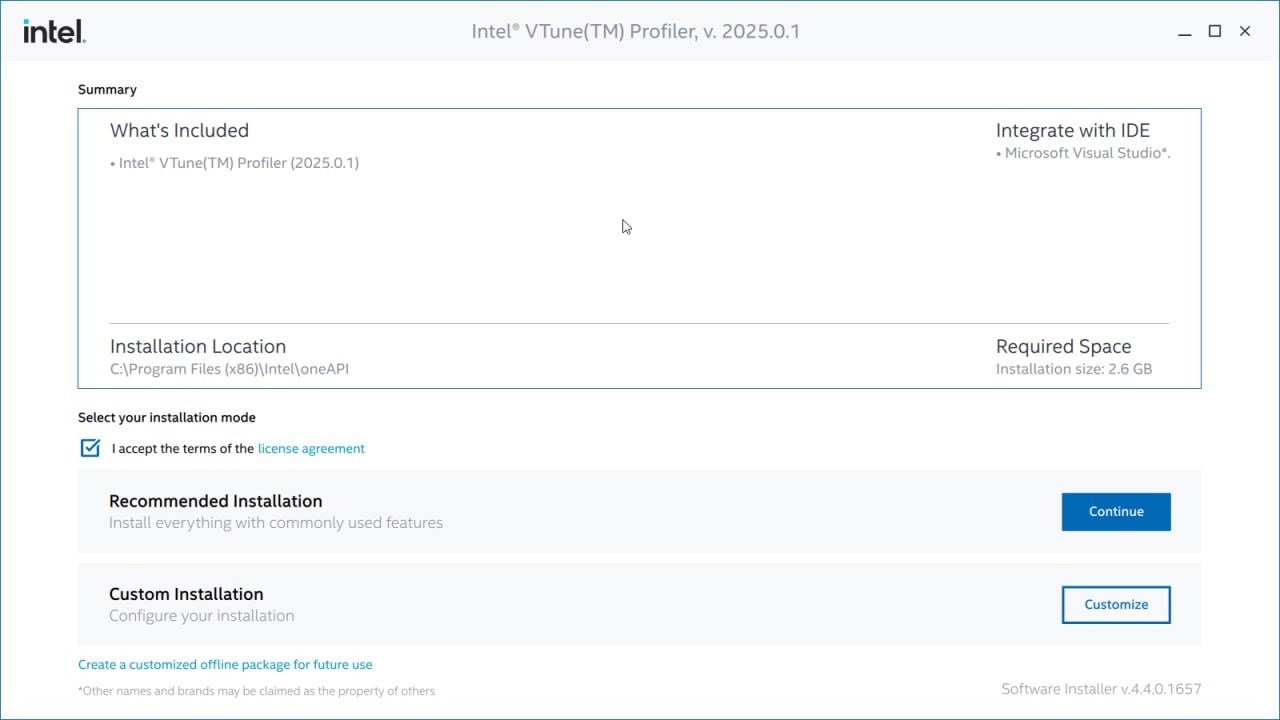Click the Customize button
This screenshot has height=720, width=1280.
click(x=1116, y=604)
